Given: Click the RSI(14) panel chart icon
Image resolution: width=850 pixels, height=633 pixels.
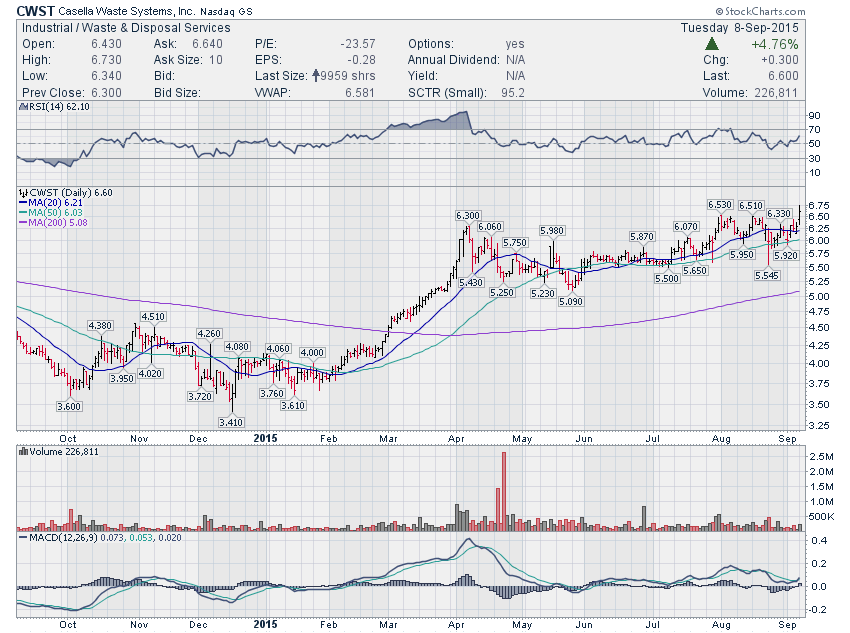Looking at the screenshot, I should coord(23,107).
